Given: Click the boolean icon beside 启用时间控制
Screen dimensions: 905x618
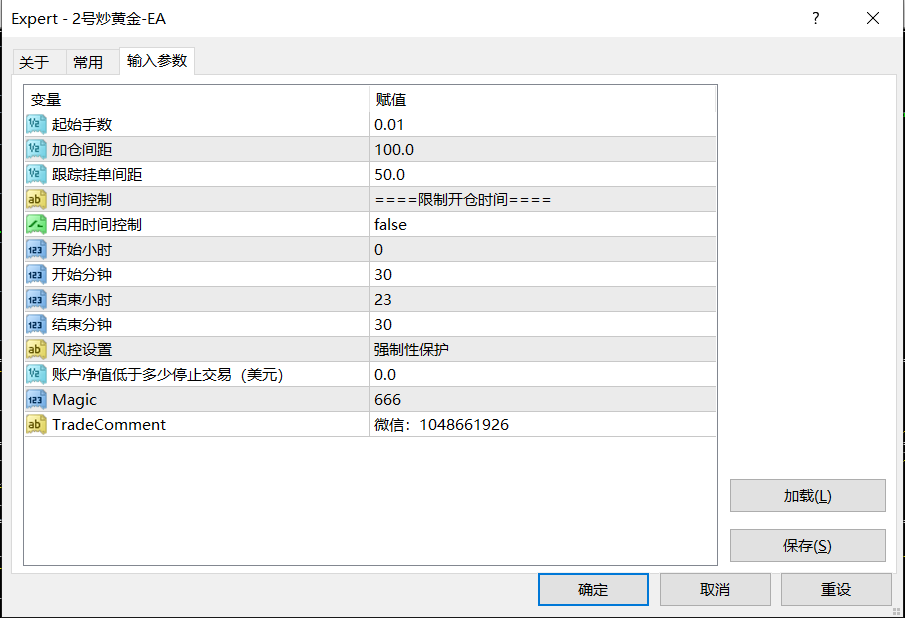Looking at the screenshot, I should (36, 225).
